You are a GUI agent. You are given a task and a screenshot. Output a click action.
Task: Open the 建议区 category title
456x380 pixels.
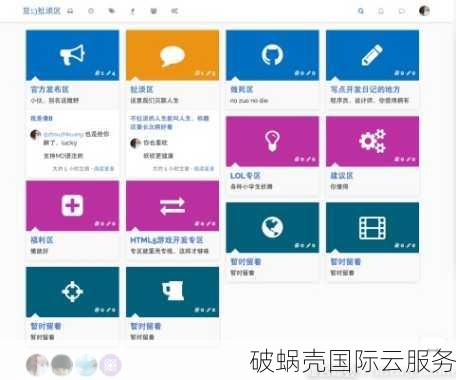(341, 176)
